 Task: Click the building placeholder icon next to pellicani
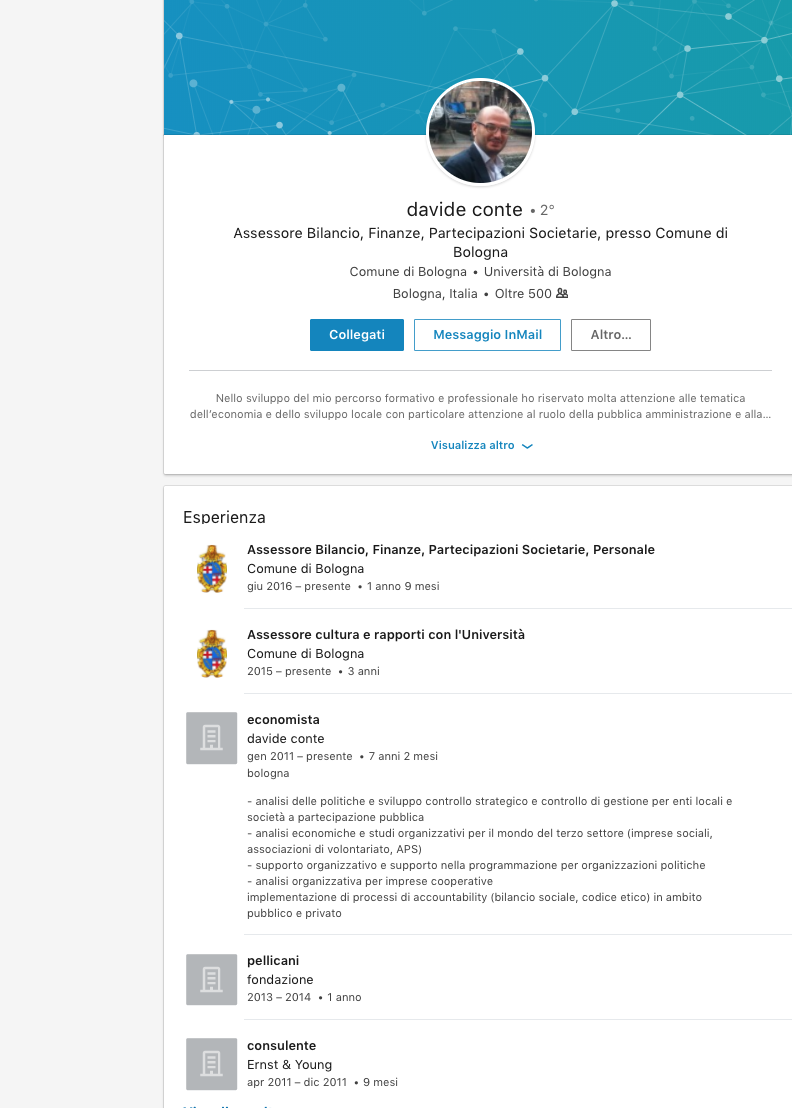coord(211,979)
